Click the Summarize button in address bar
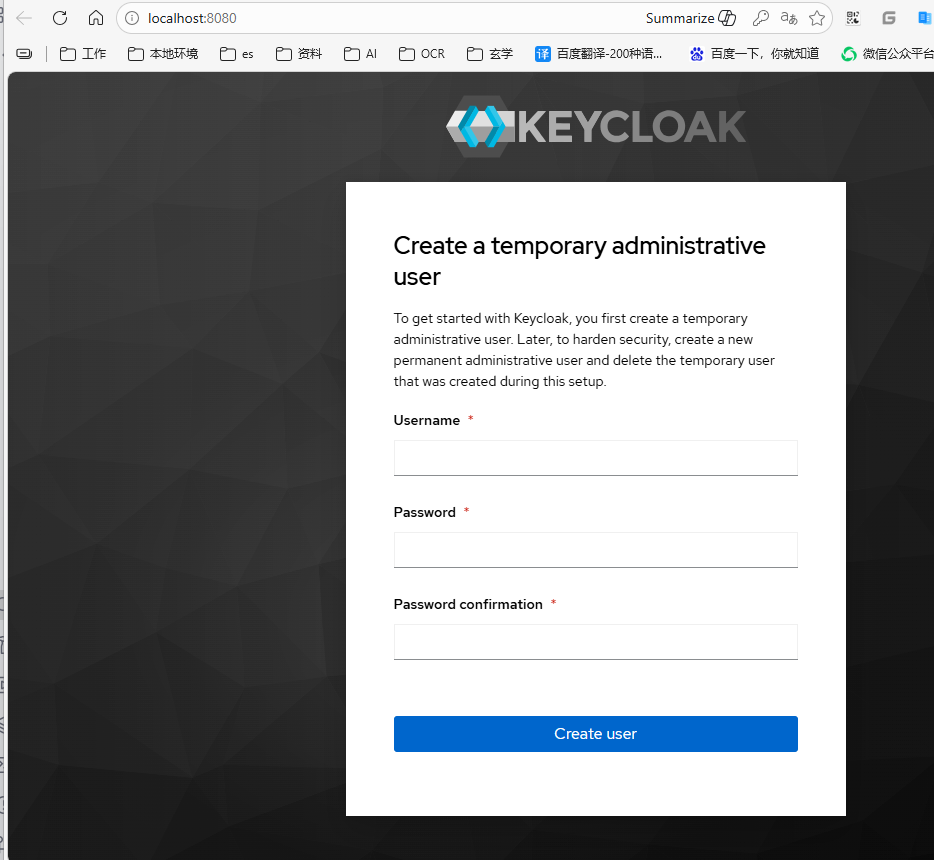Screen dimensions: 934x860 (690, 18)
